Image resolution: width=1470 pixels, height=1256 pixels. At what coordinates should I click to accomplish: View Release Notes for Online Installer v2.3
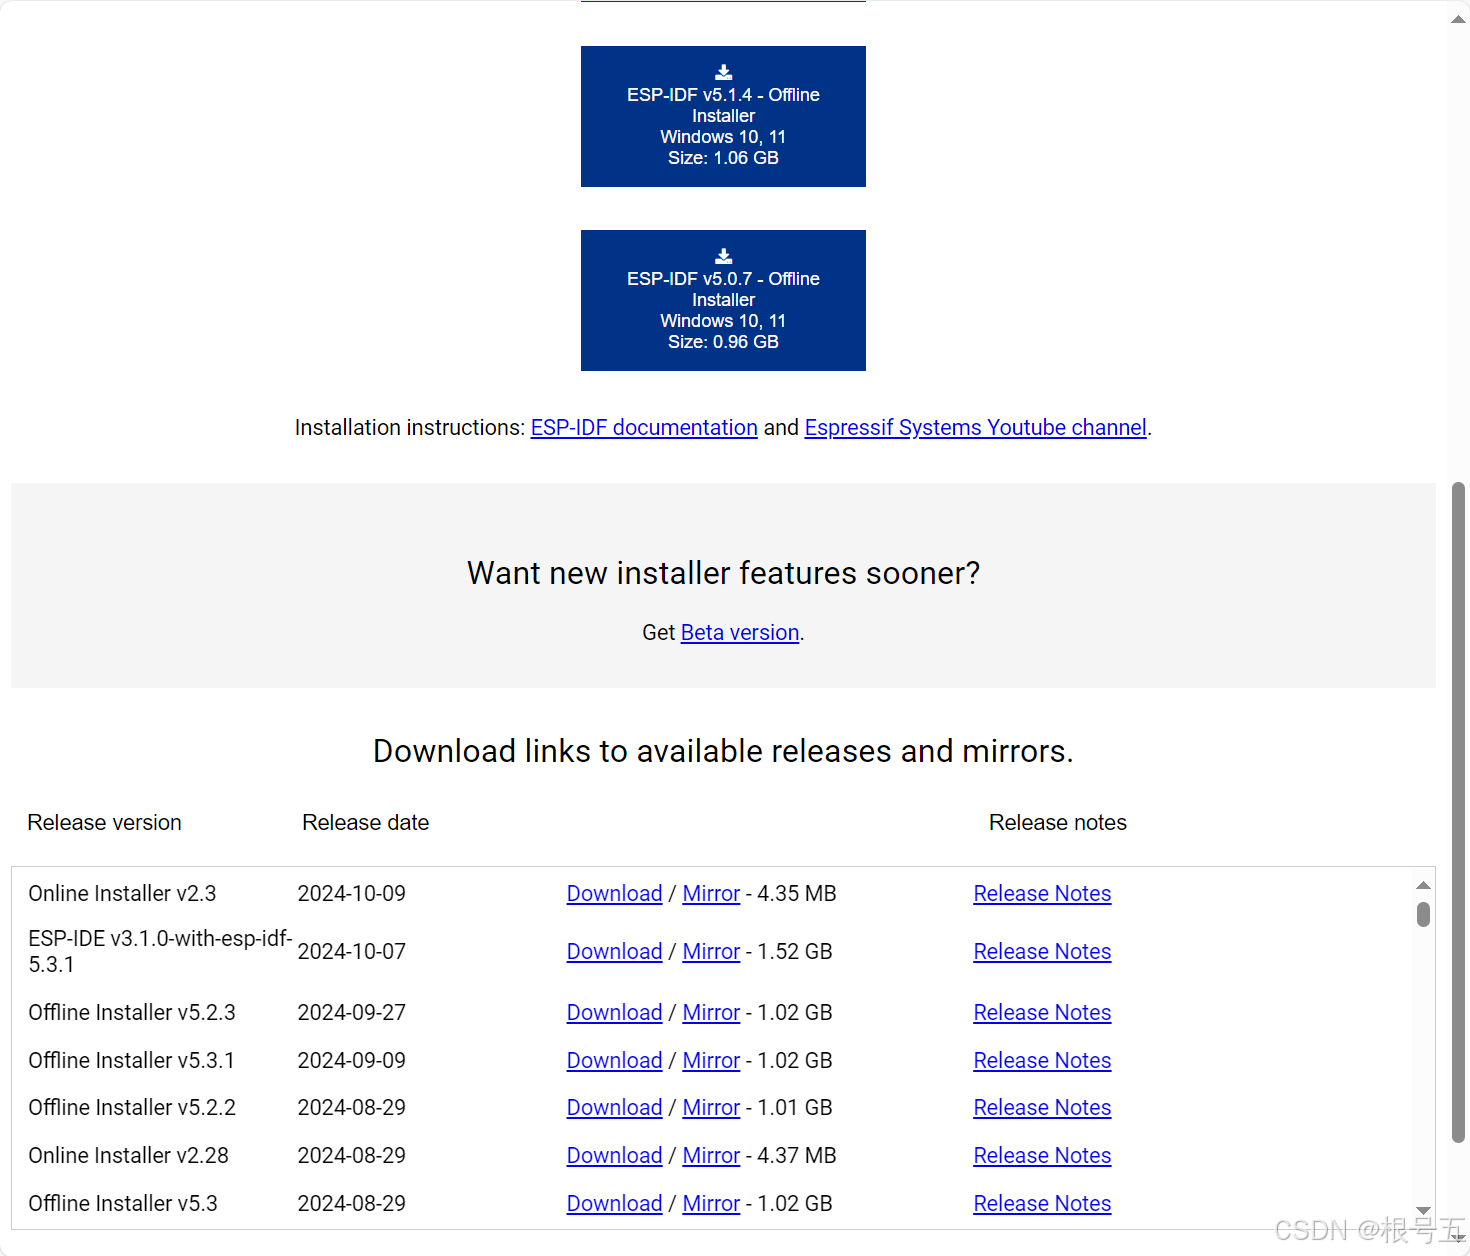[1042, 893]
